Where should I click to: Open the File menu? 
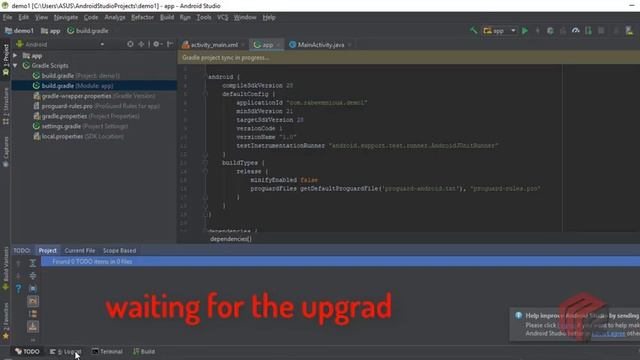click(x=7, y=17)
